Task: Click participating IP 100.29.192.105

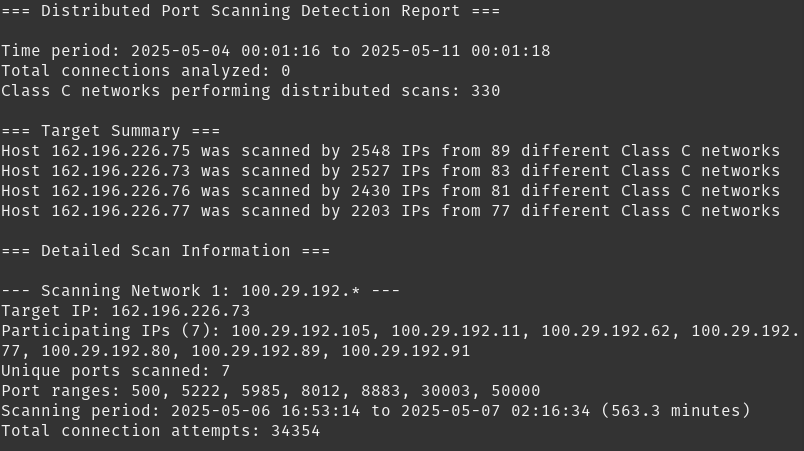Action: (300, 331)
